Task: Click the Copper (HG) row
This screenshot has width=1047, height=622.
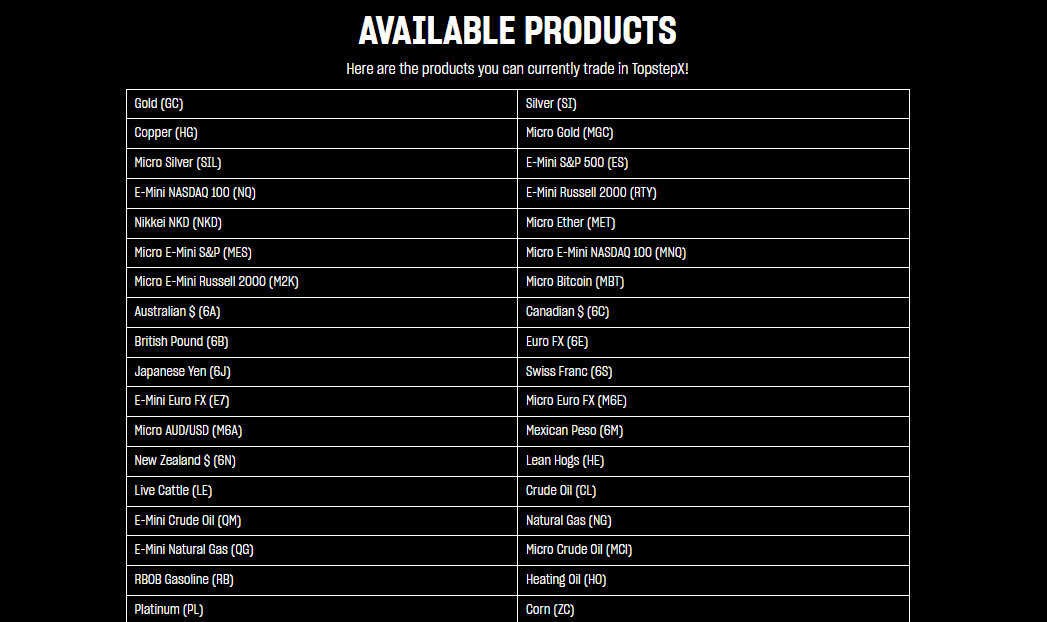Action: click(161, 133)
